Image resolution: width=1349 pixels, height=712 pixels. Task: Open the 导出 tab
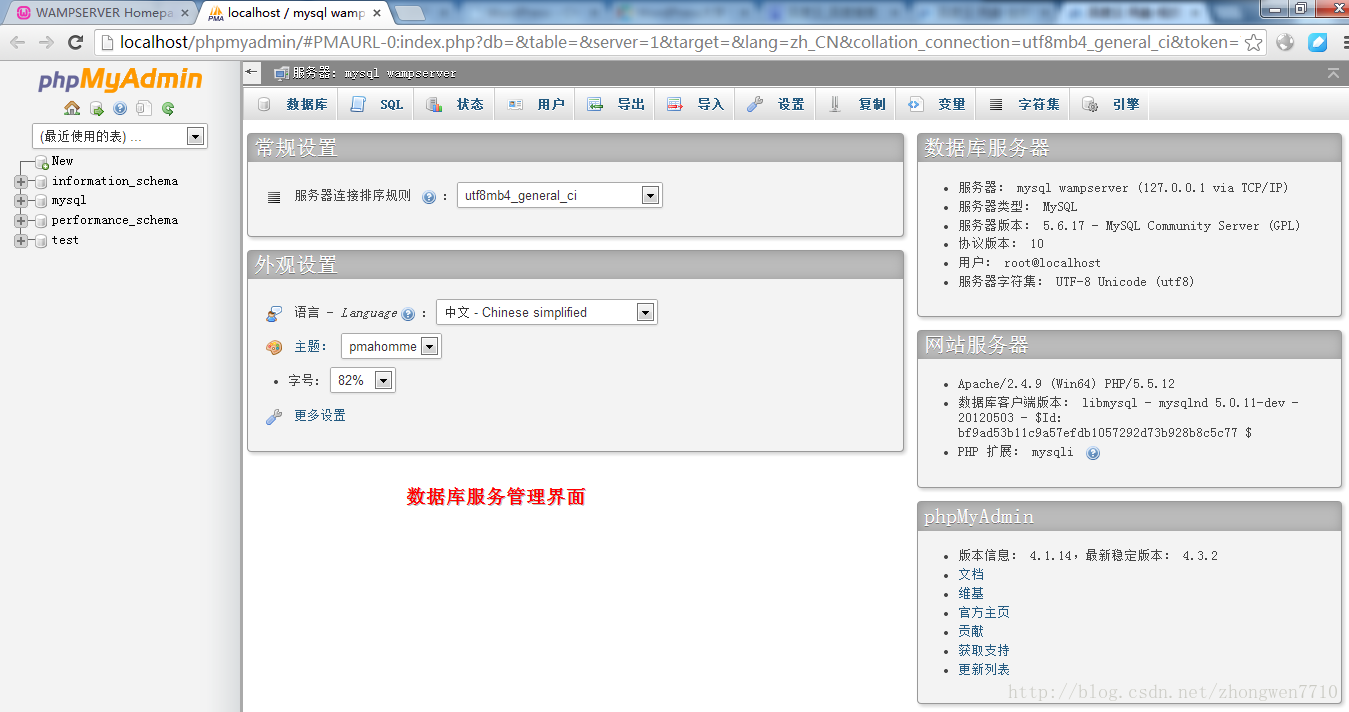[x=616, y=104]
